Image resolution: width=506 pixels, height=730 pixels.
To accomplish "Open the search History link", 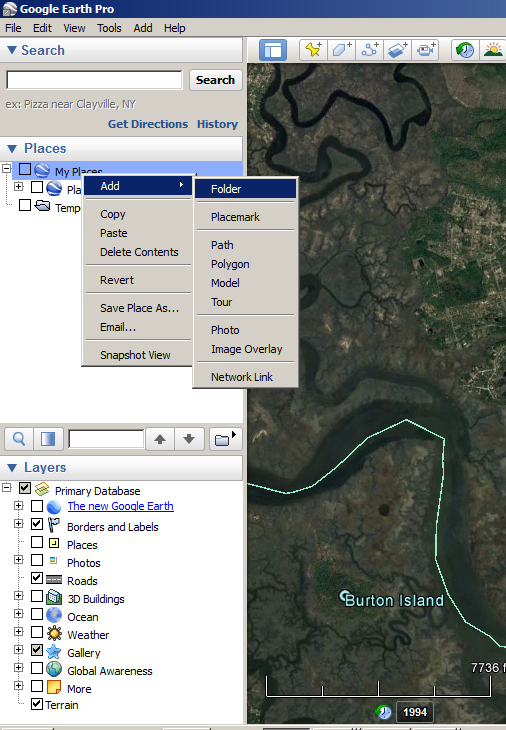I will [x=217, y=124].
